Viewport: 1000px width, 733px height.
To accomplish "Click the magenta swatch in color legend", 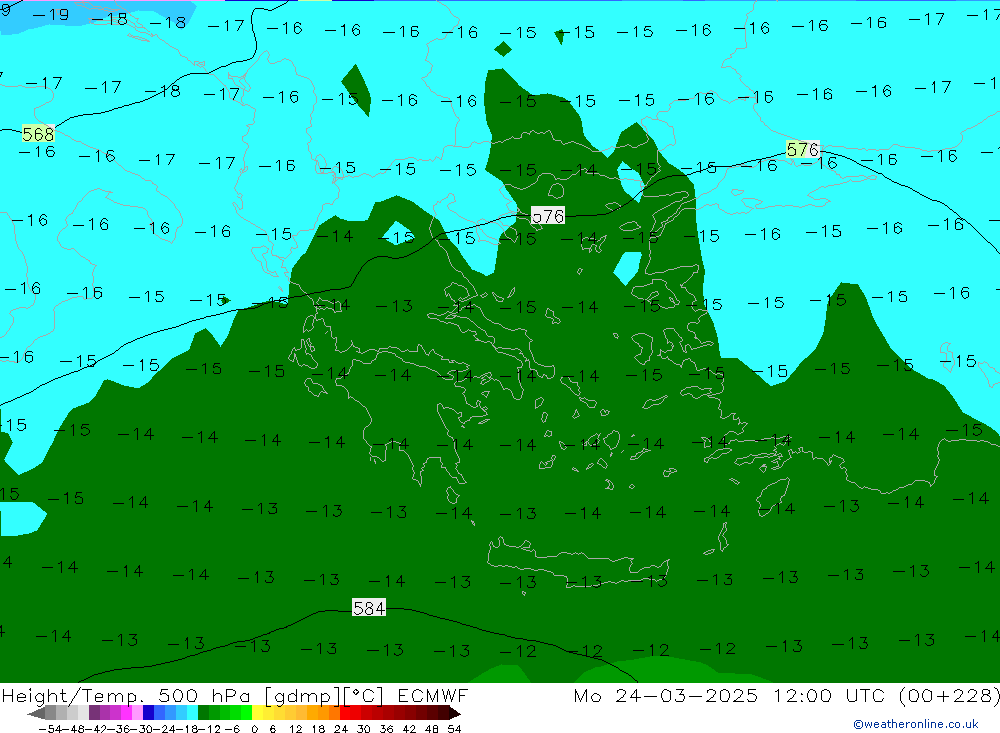I will [x=126, y=713].
